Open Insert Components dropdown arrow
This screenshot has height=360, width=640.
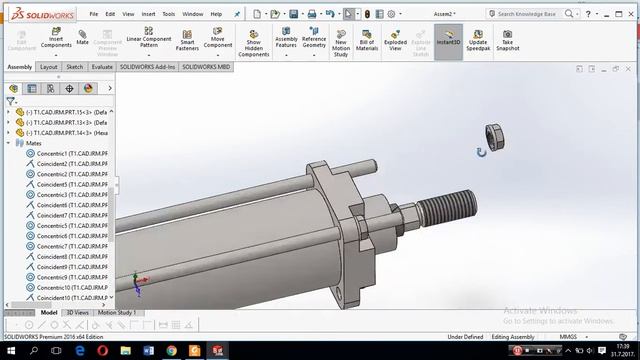point(56,55)
